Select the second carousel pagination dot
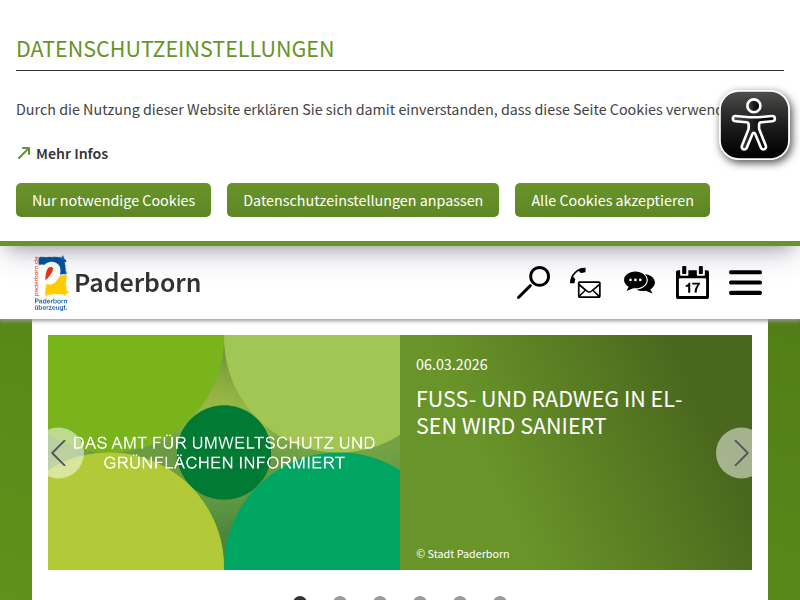800x600 pixels. (x=340, y=598)
